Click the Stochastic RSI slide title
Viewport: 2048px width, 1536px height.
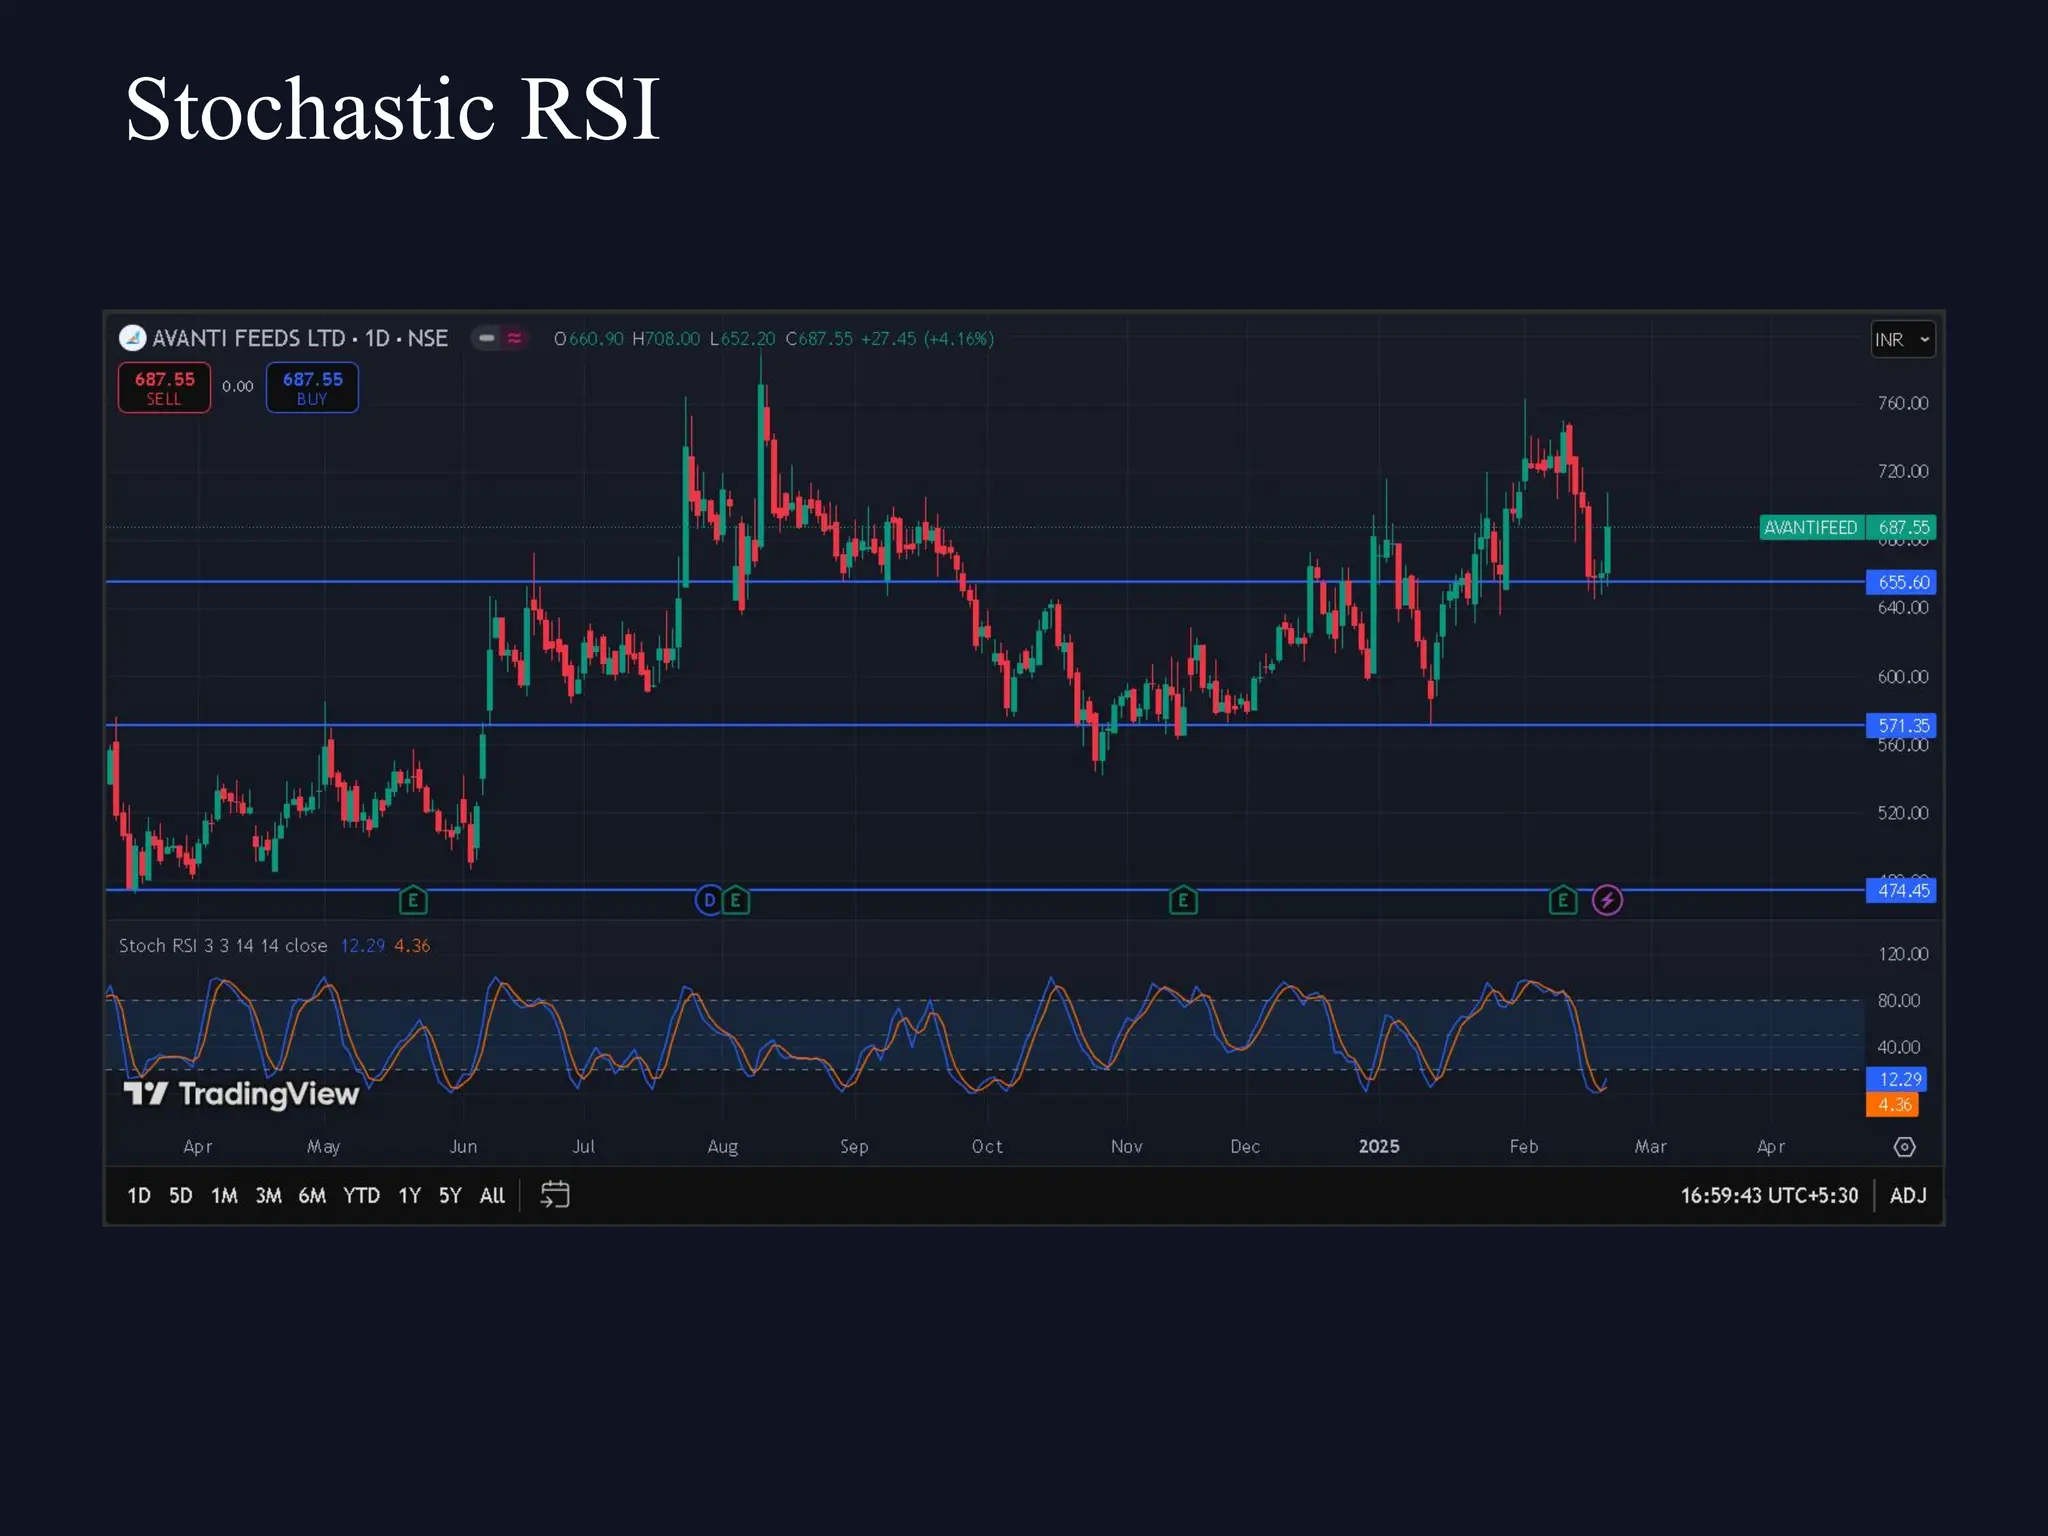click(392, 110)
